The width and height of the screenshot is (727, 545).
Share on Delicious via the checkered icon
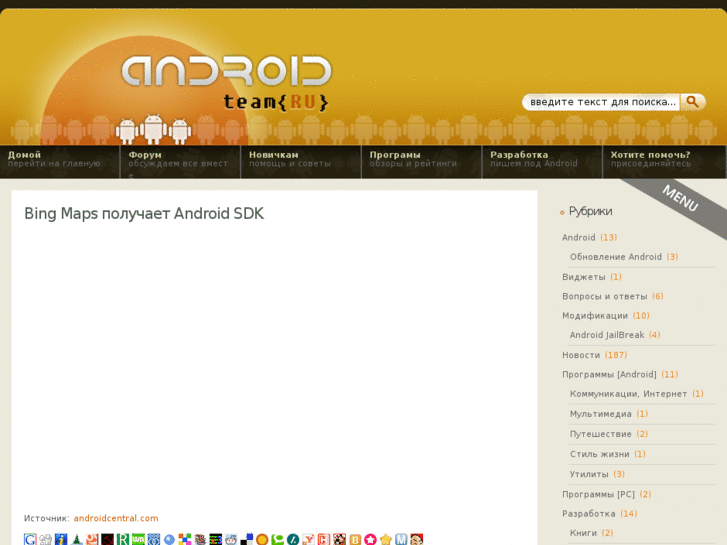(247, 539)
